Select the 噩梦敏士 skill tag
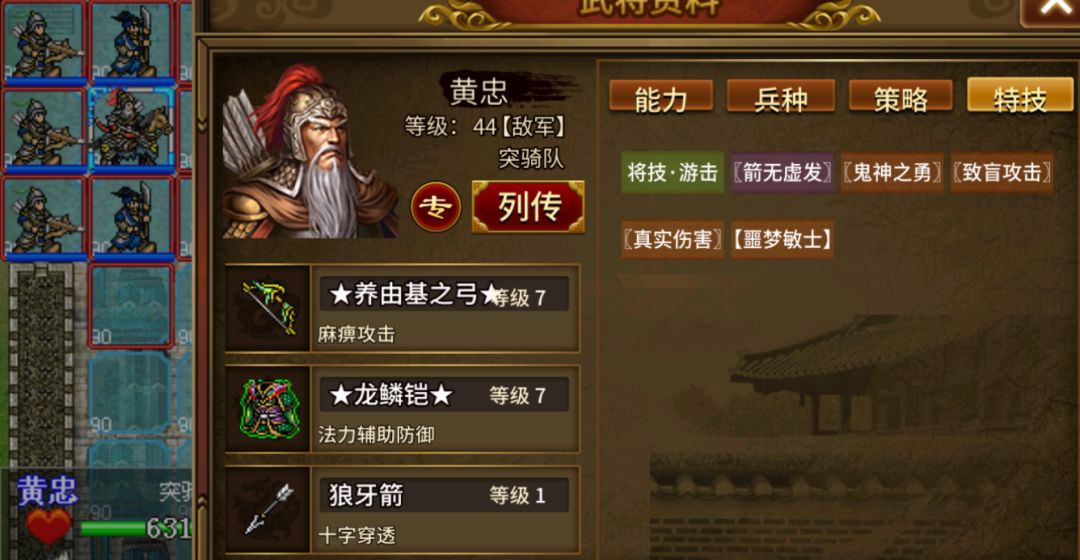 point(782,239)
